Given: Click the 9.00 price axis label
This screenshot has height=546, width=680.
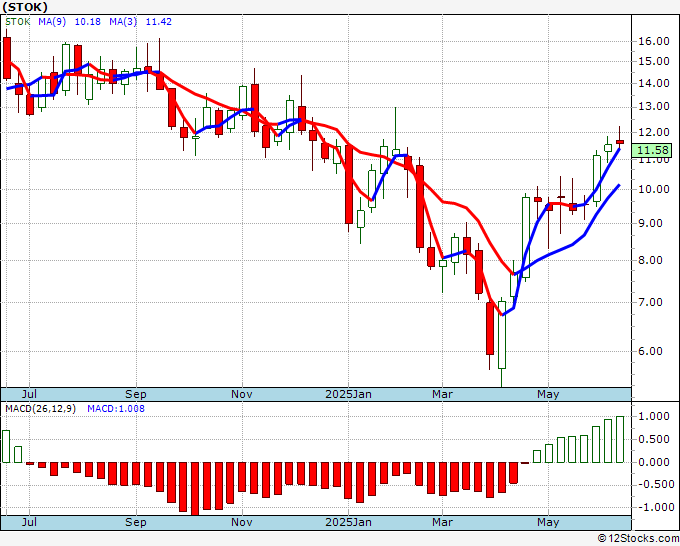Looking at the screenshot, I should [651, 223].
